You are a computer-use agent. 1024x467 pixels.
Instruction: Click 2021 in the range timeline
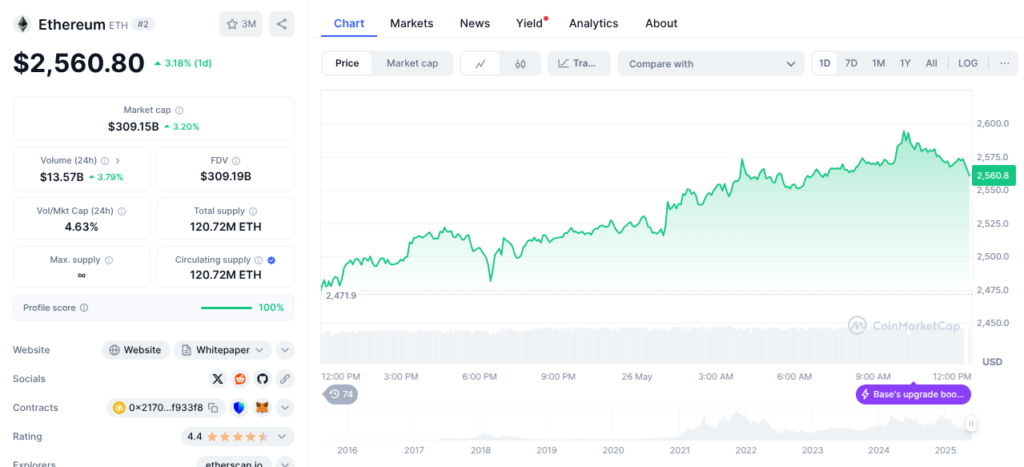[679, 450]
